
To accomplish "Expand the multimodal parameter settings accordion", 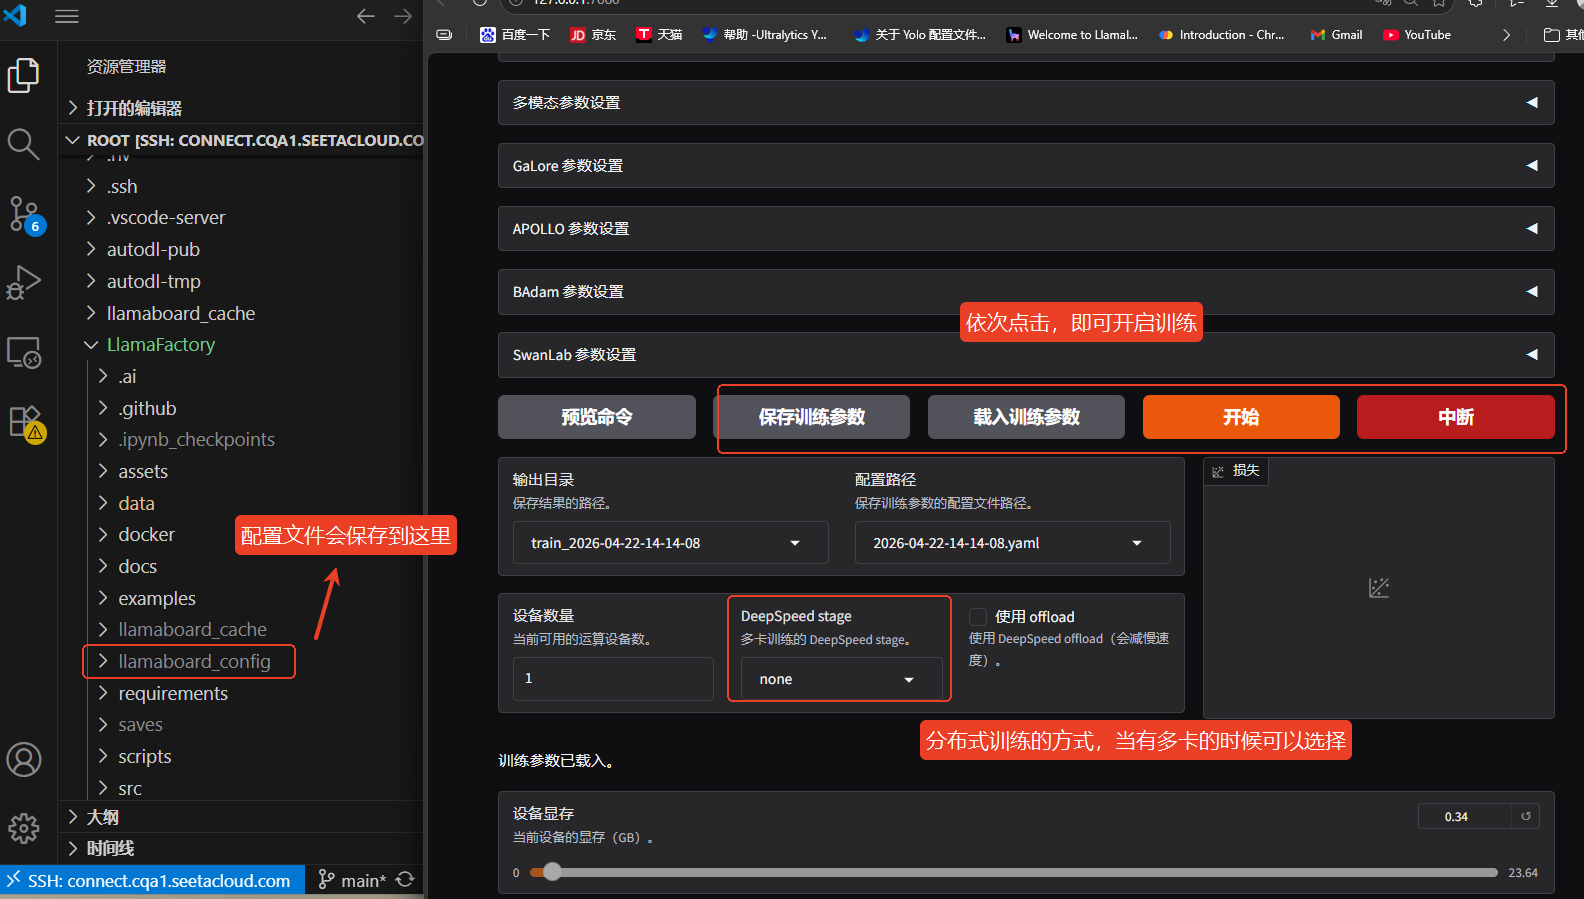I will click(1026, 103).
